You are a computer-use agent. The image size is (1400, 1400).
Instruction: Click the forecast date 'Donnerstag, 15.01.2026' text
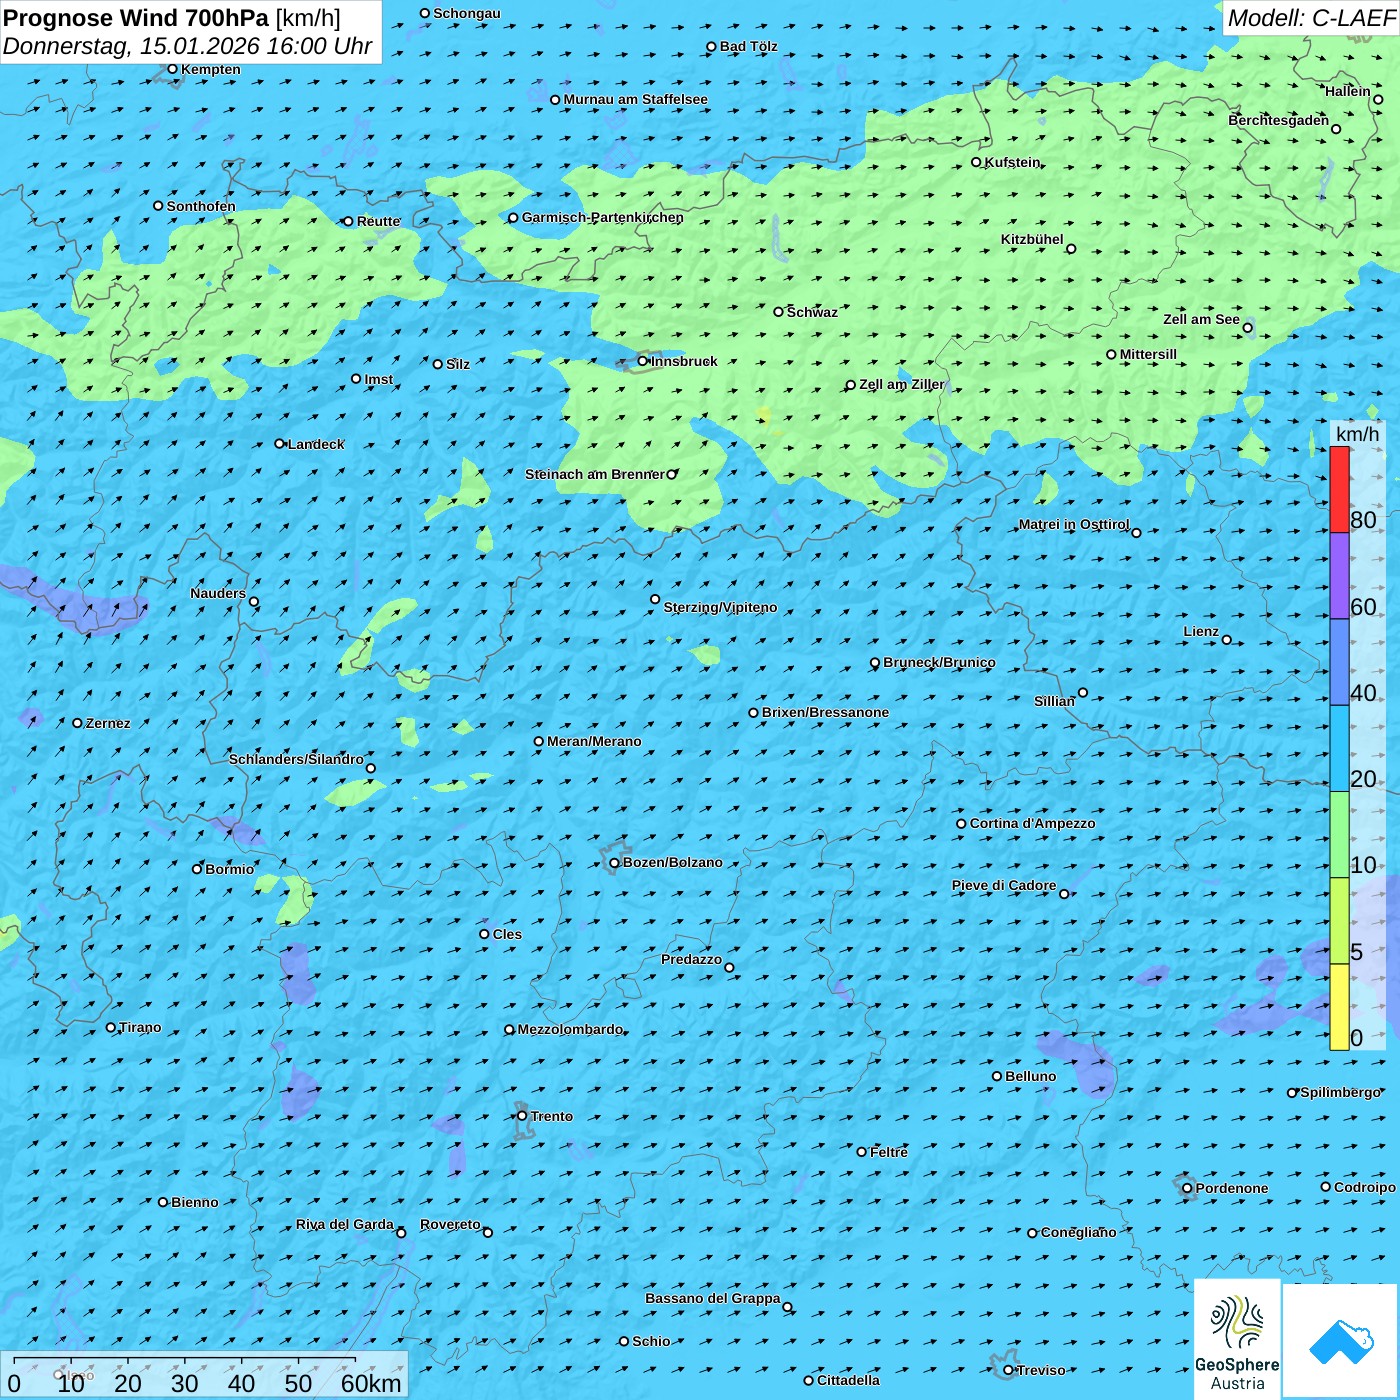[x=130, y=47]
